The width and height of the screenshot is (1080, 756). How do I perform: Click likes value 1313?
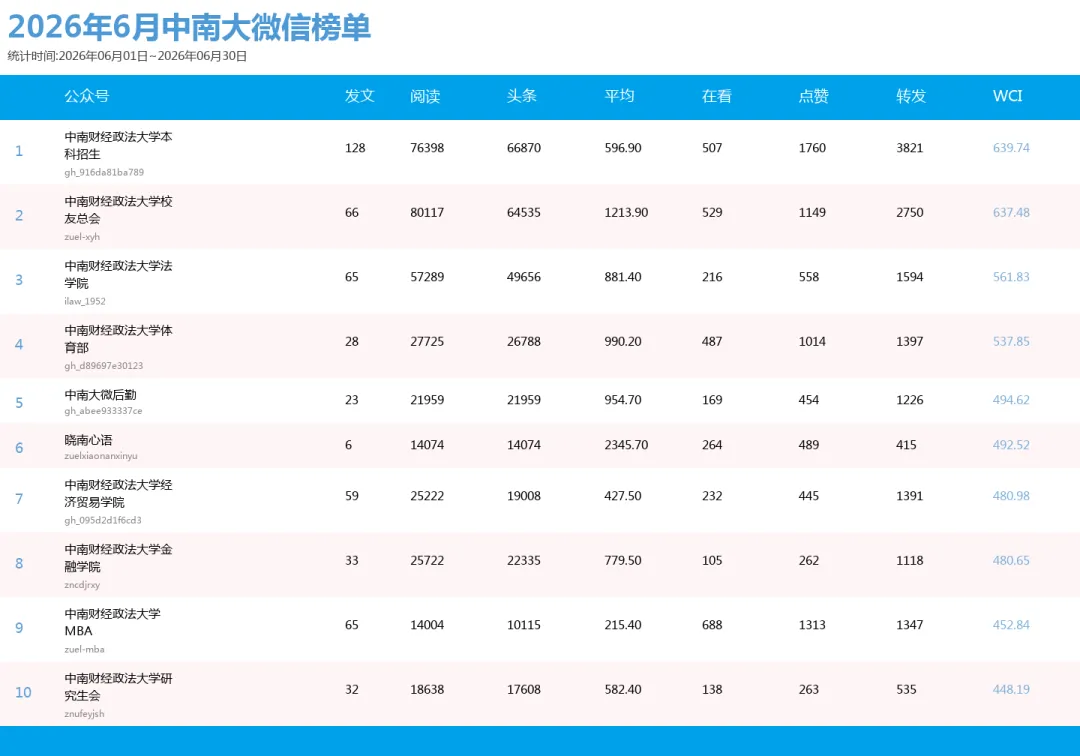point(812,625)
